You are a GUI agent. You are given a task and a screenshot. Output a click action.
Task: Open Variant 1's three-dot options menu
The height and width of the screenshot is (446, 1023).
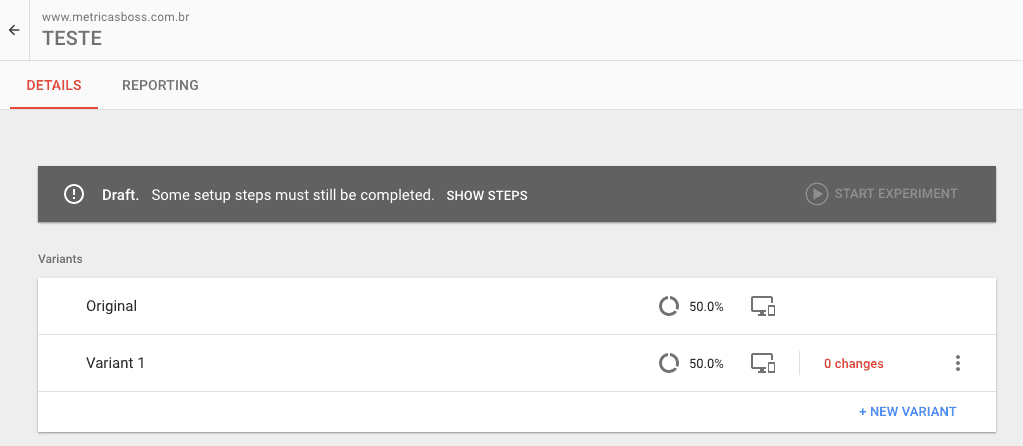957,363
